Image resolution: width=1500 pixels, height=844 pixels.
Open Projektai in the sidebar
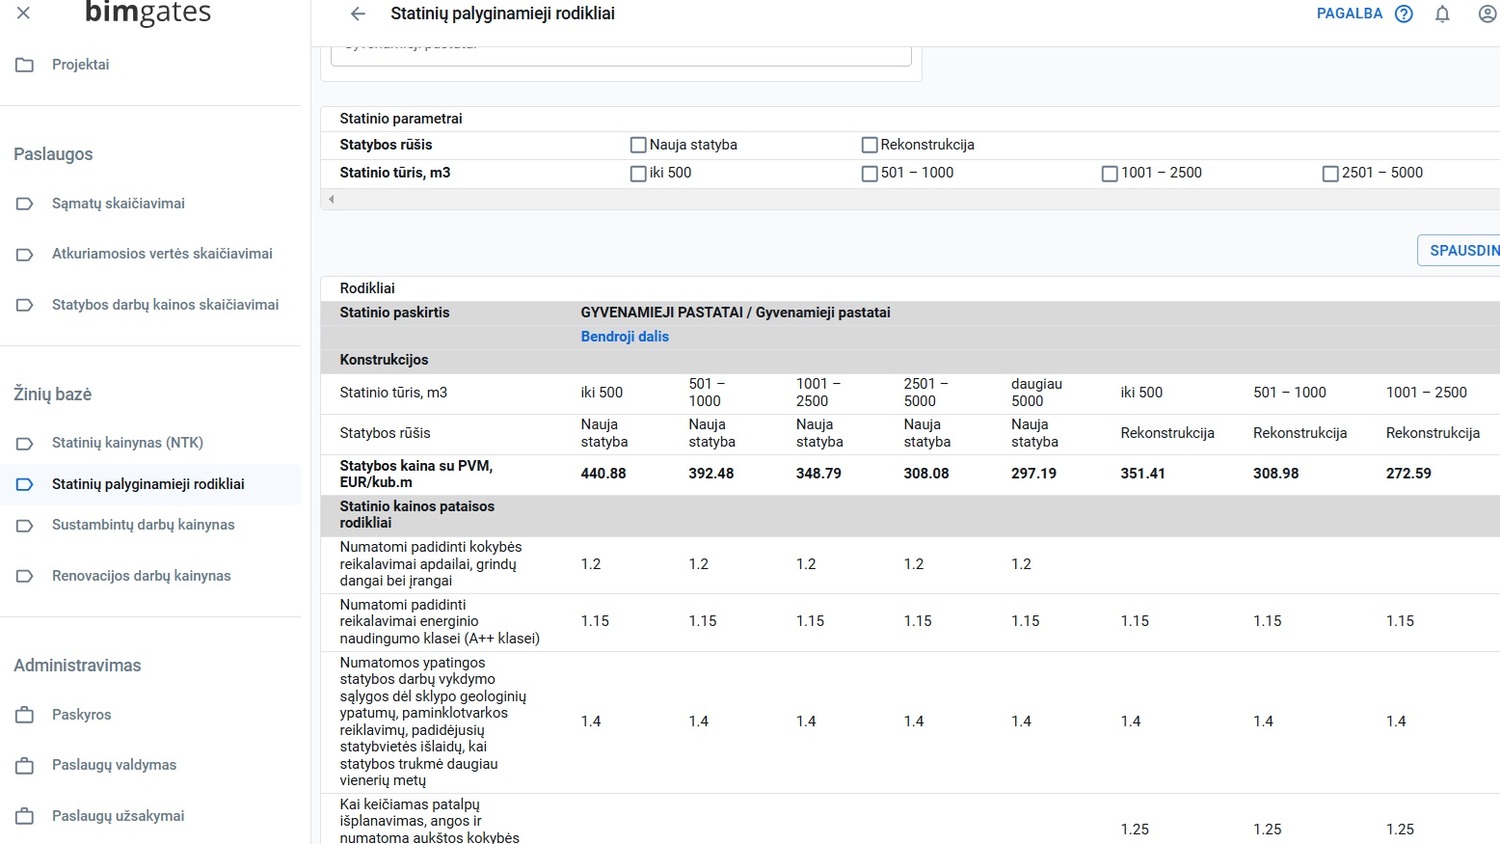80,65
